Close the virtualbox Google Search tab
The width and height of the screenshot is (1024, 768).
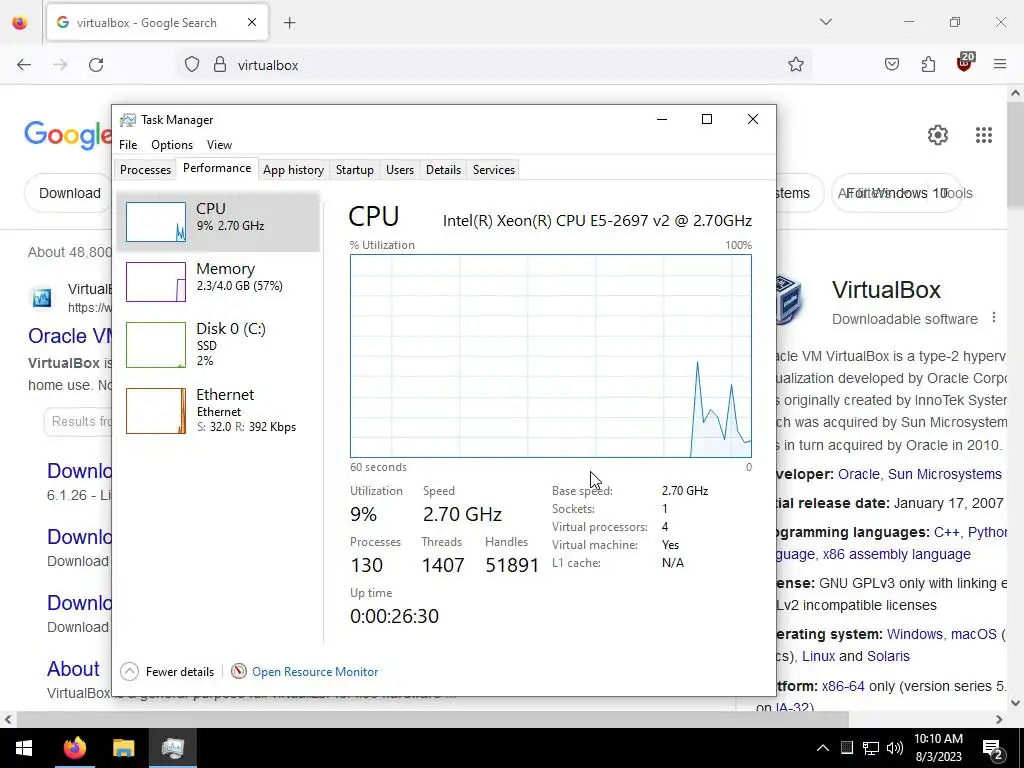point(252,23)
